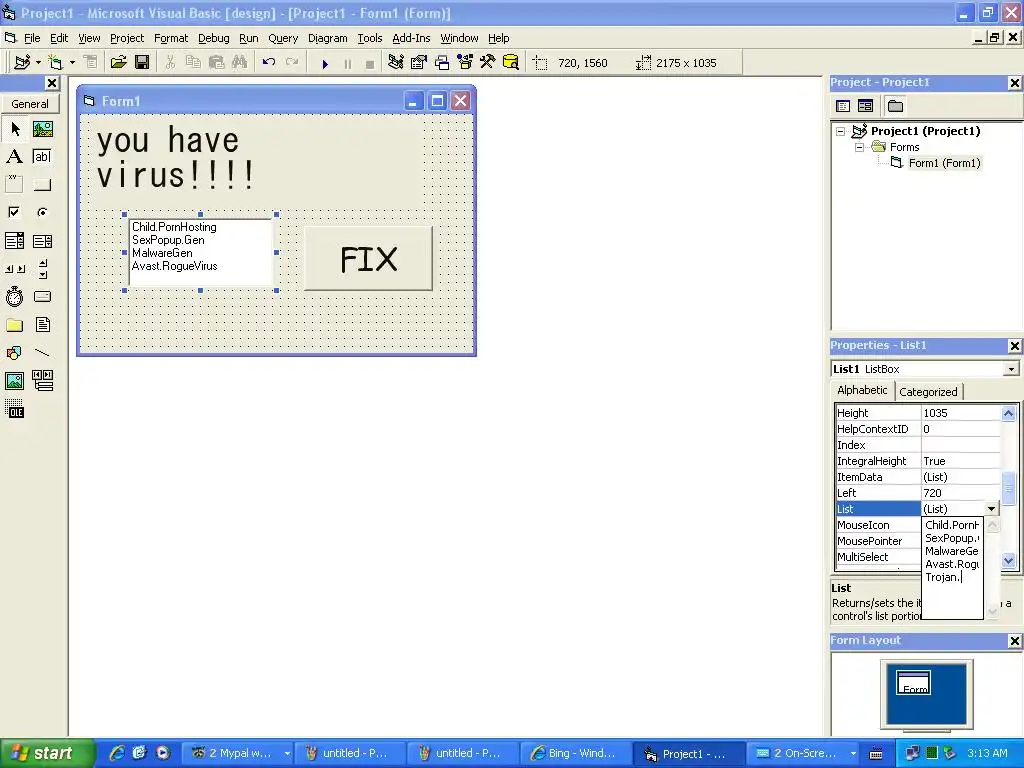Open Properties Window from the toolbar
This screenshot has height=768, width=1024.
(x=419, y=63)
